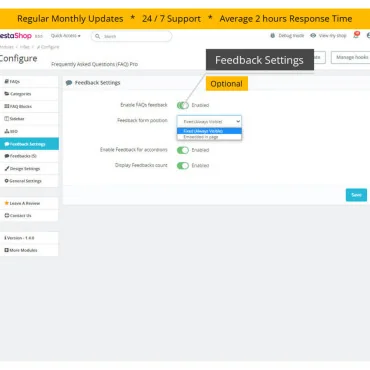This screenshot has width=370, height=370.
Task: Open More Modules item
Action: click(x=29, y=250)
